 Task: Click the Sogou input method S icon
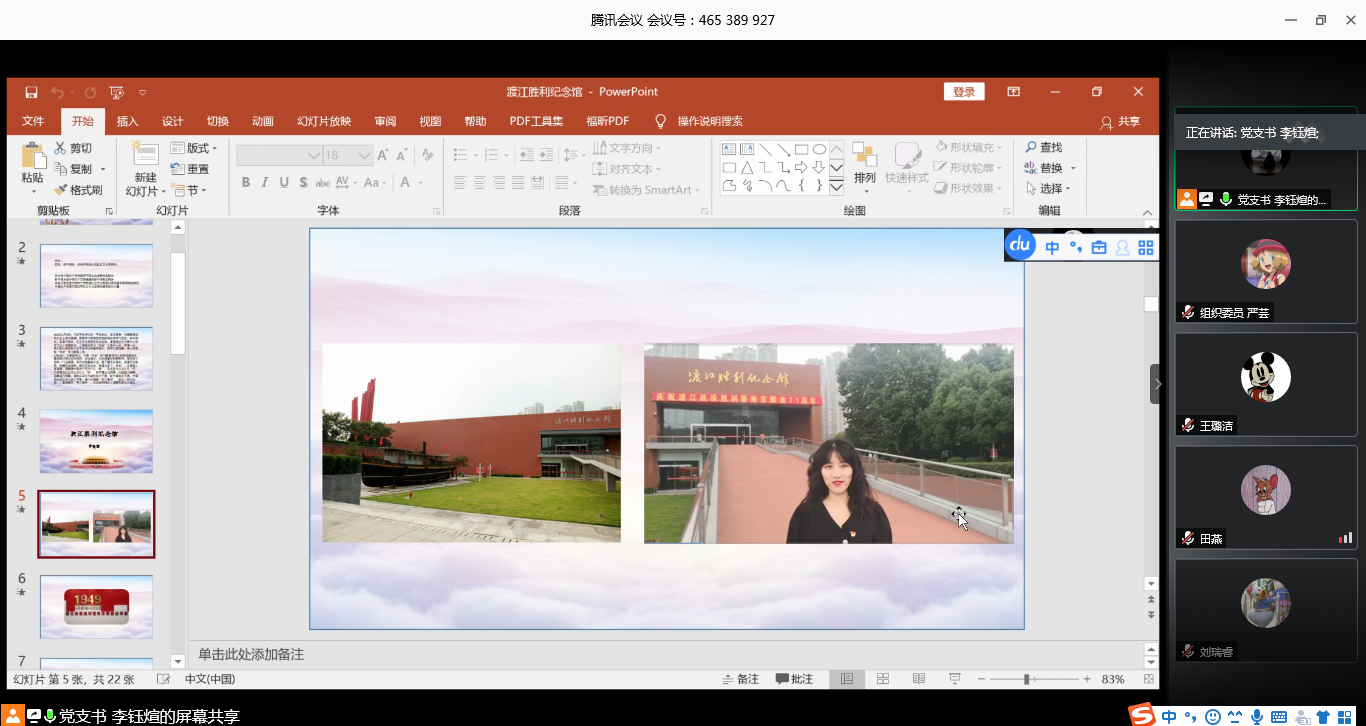(x=1142, y=715)
